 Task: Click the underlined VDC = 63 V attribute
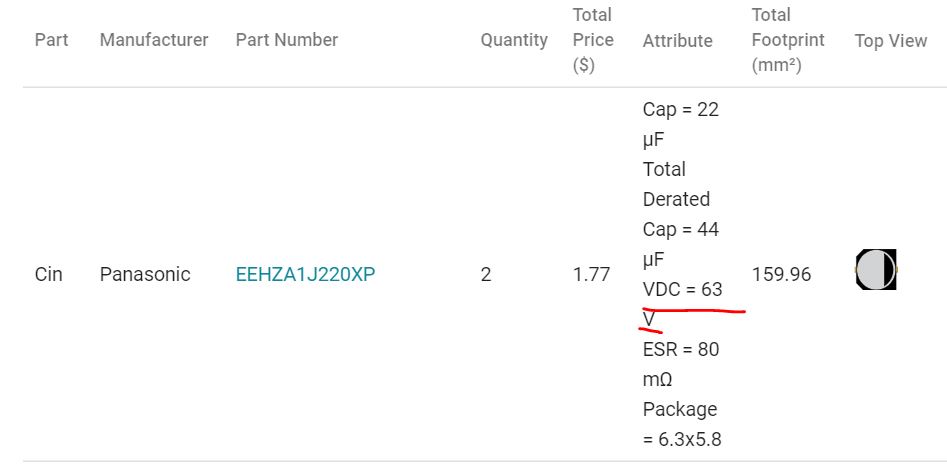[682, 290]
